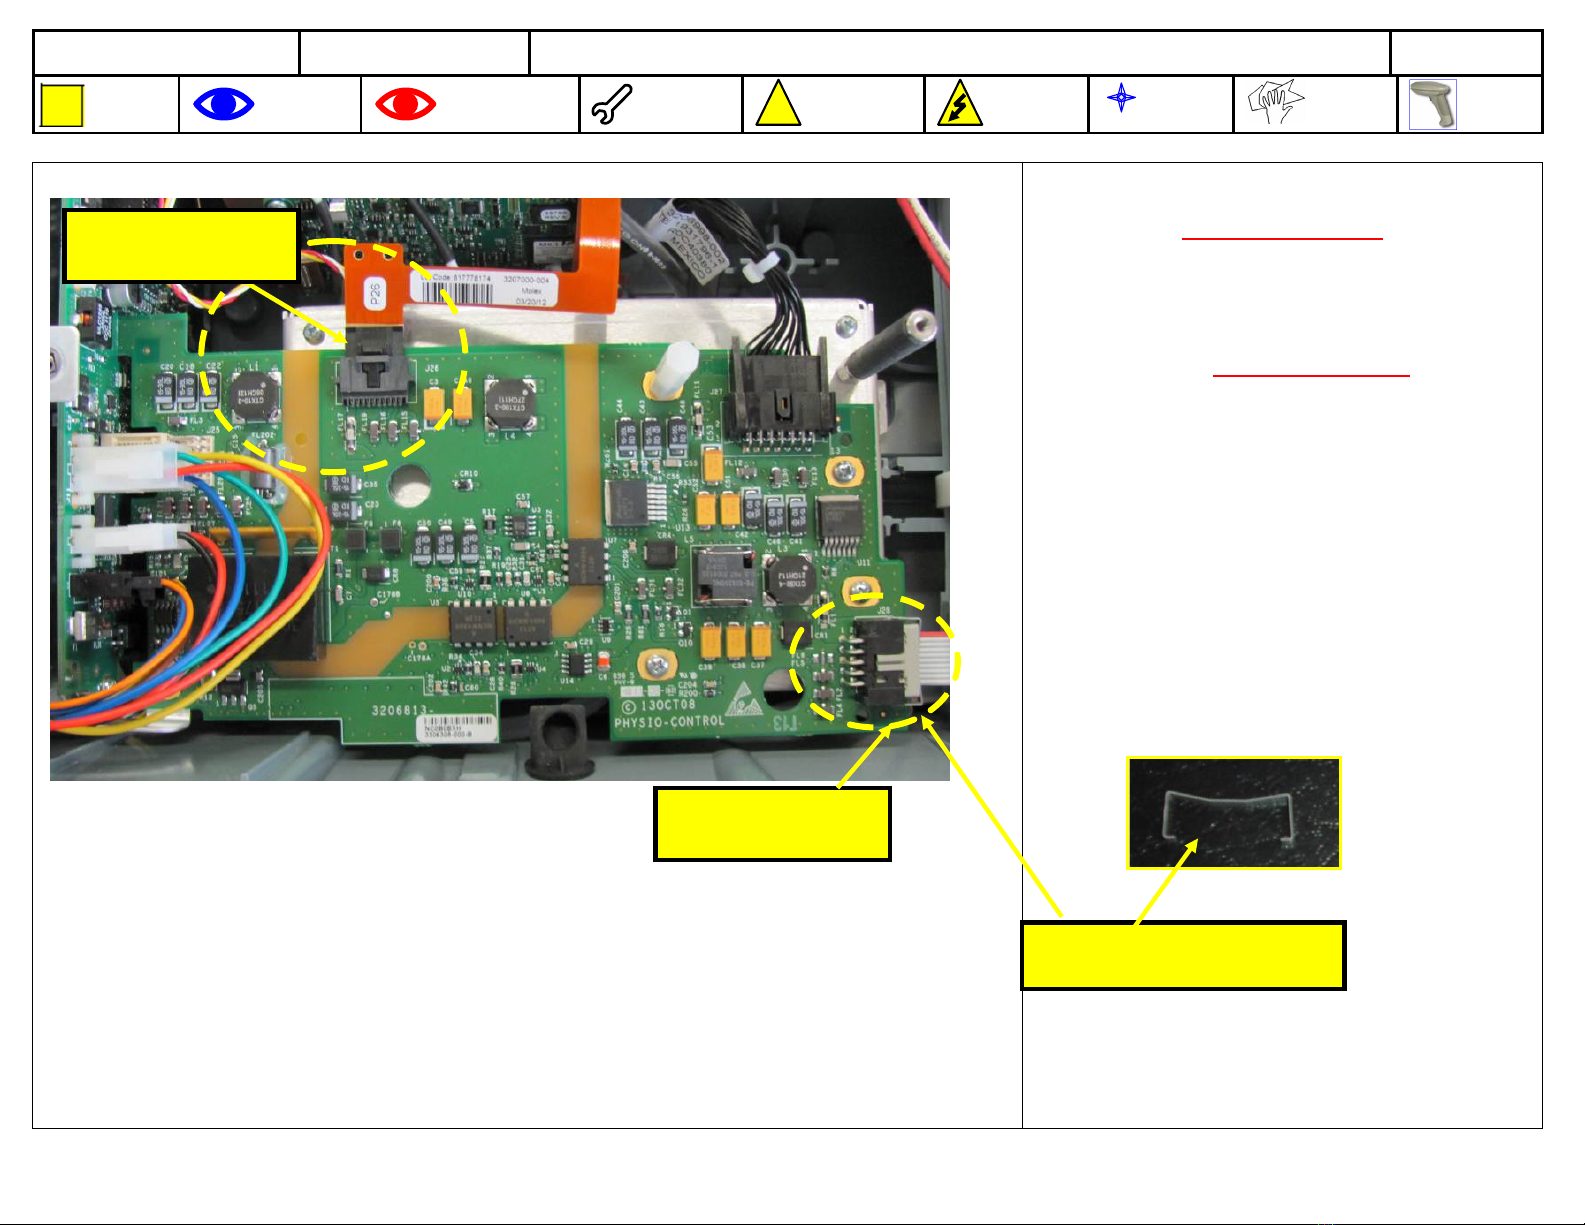Click the hand ESD handling icon
Image resolution: width=1585 pixels, height=1225 pixels.
pyautogui.click(x=1276, y=102)
